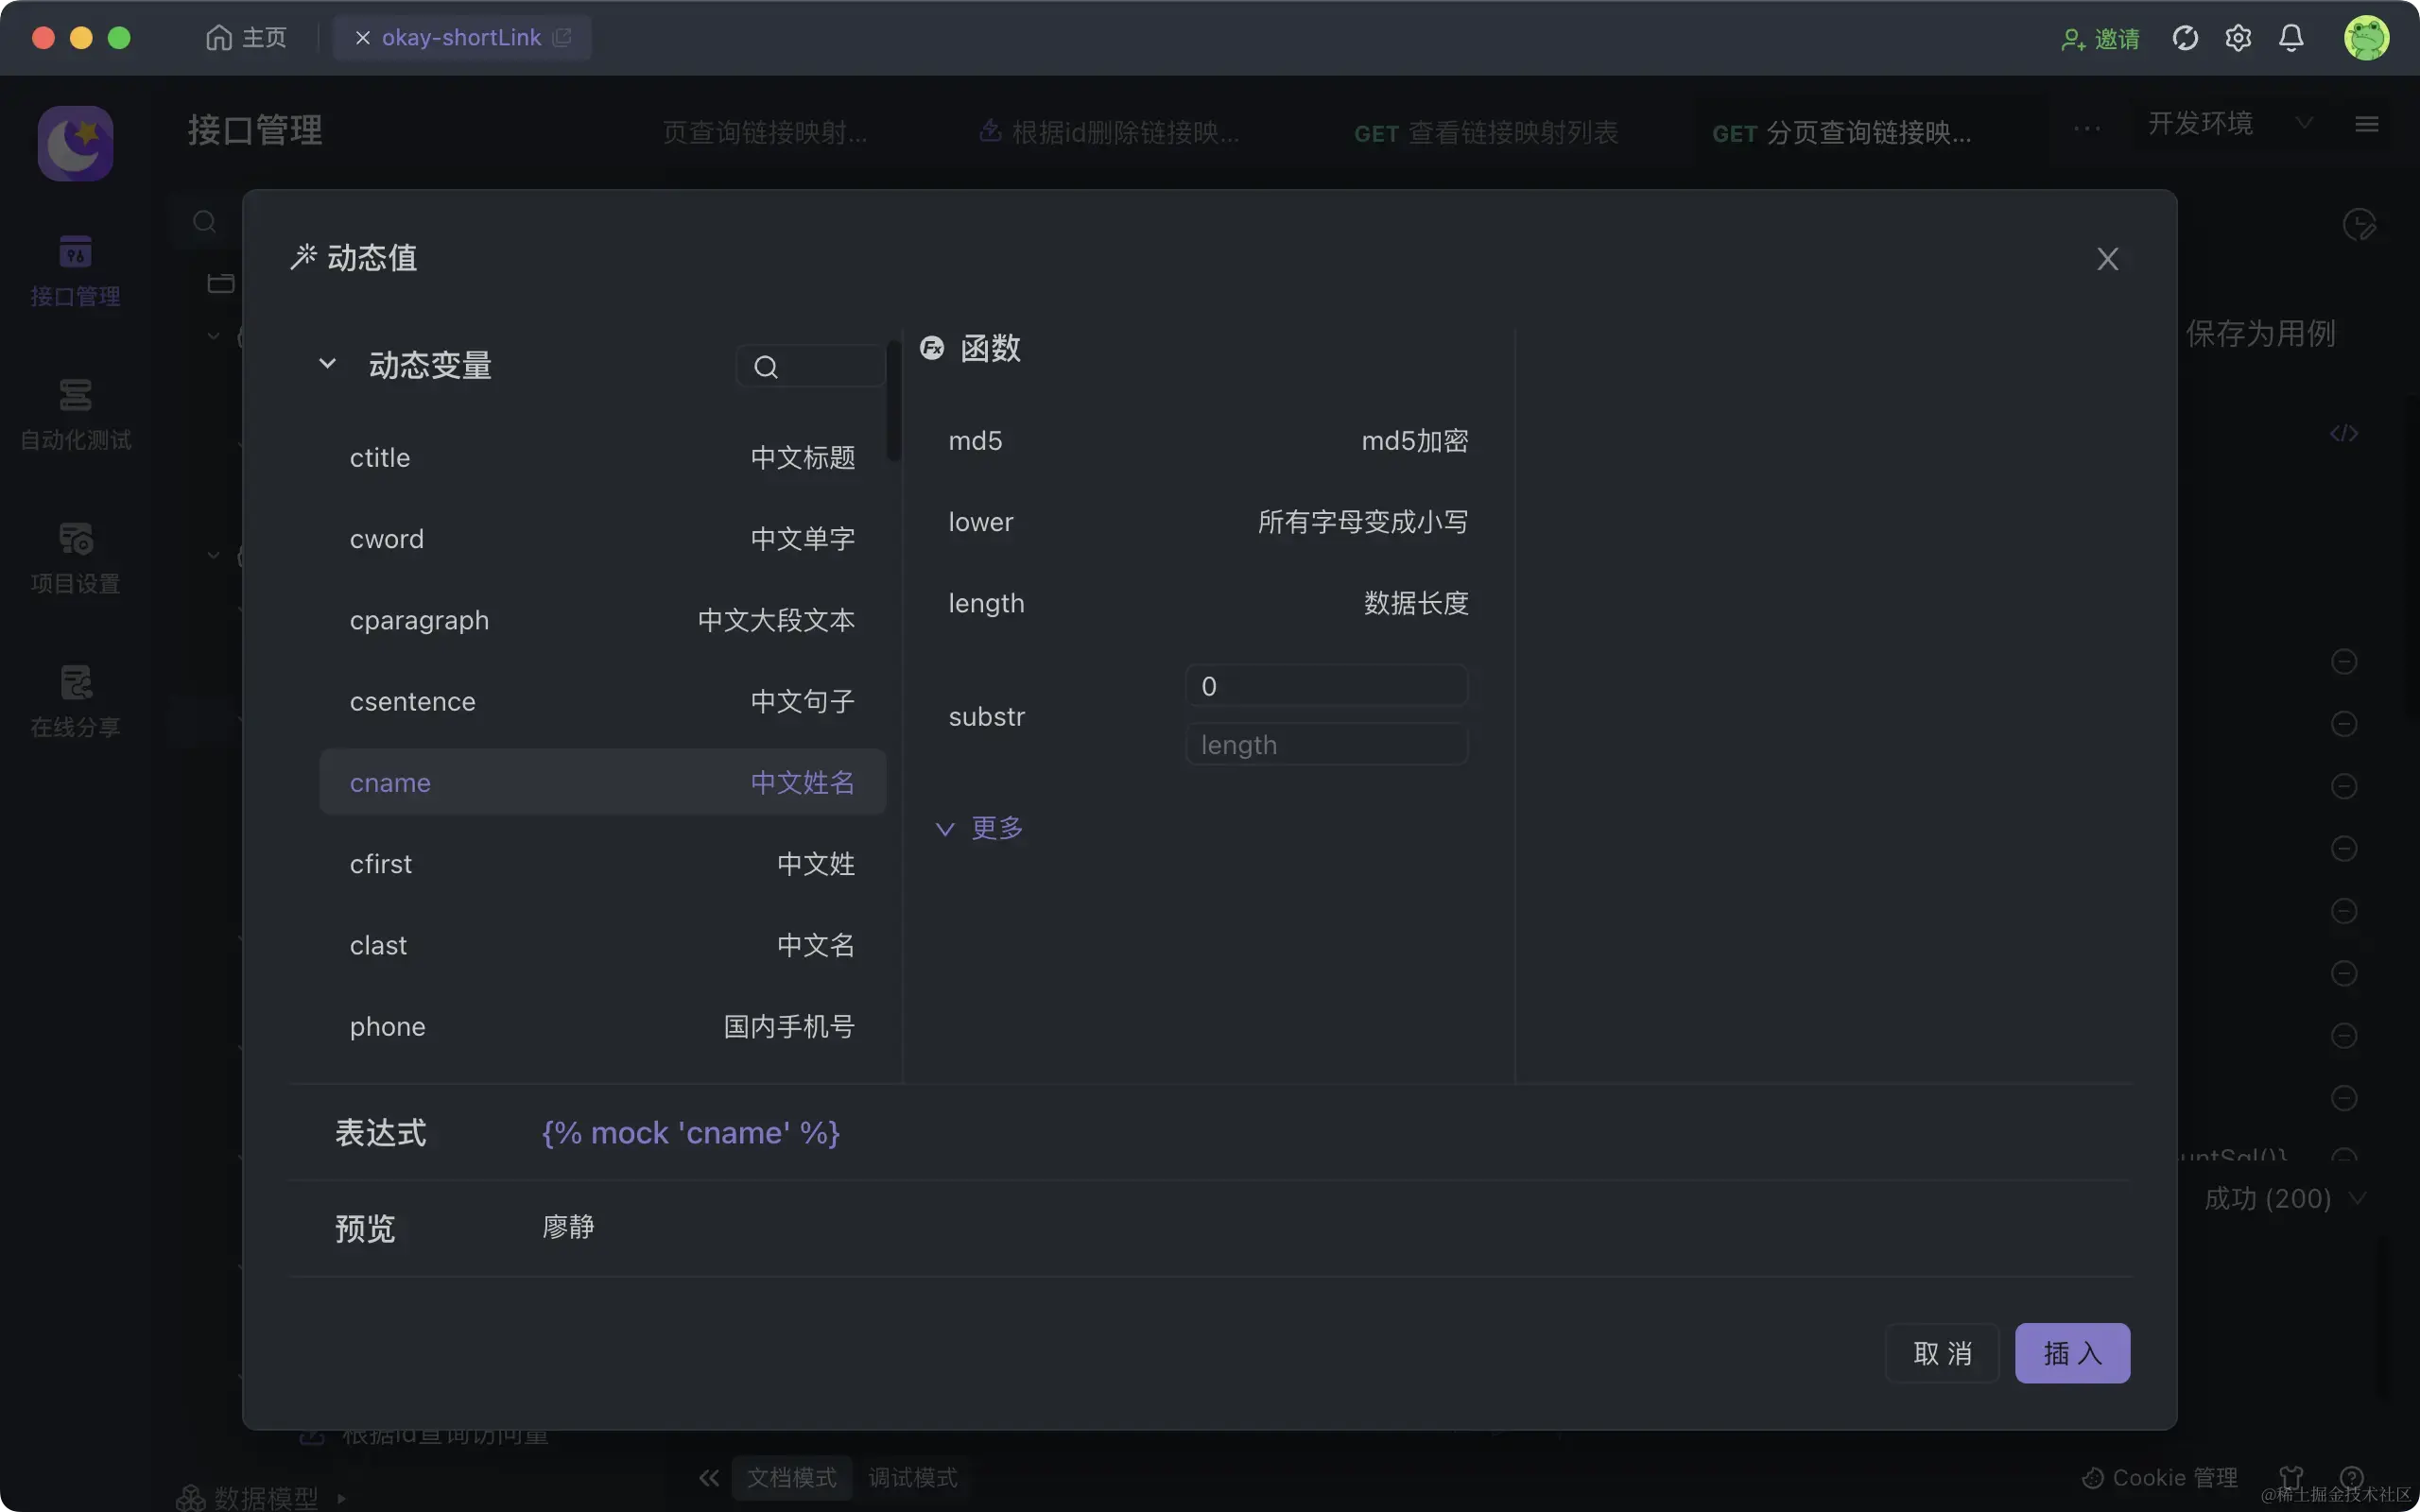This screenshot has width=2420, height=1512.
Task: Switch to 调试模式 mode tab
Action: pyautogui.click(x=911, y=1477)
